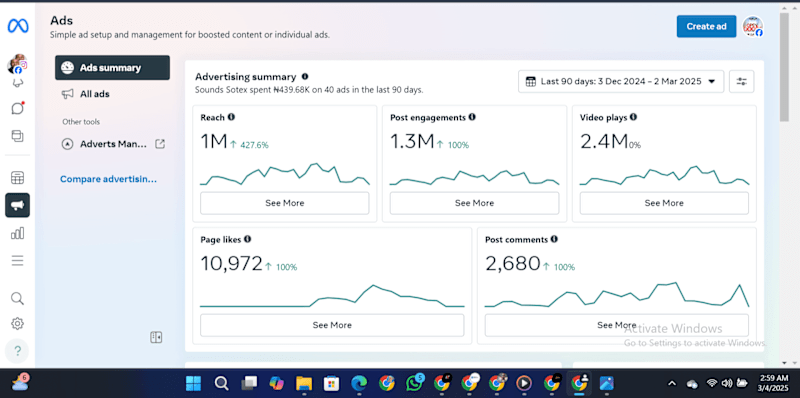Open the Insights bar chart icon
The width and height of the screenshot is (800, 398).
tap(17, 233)
